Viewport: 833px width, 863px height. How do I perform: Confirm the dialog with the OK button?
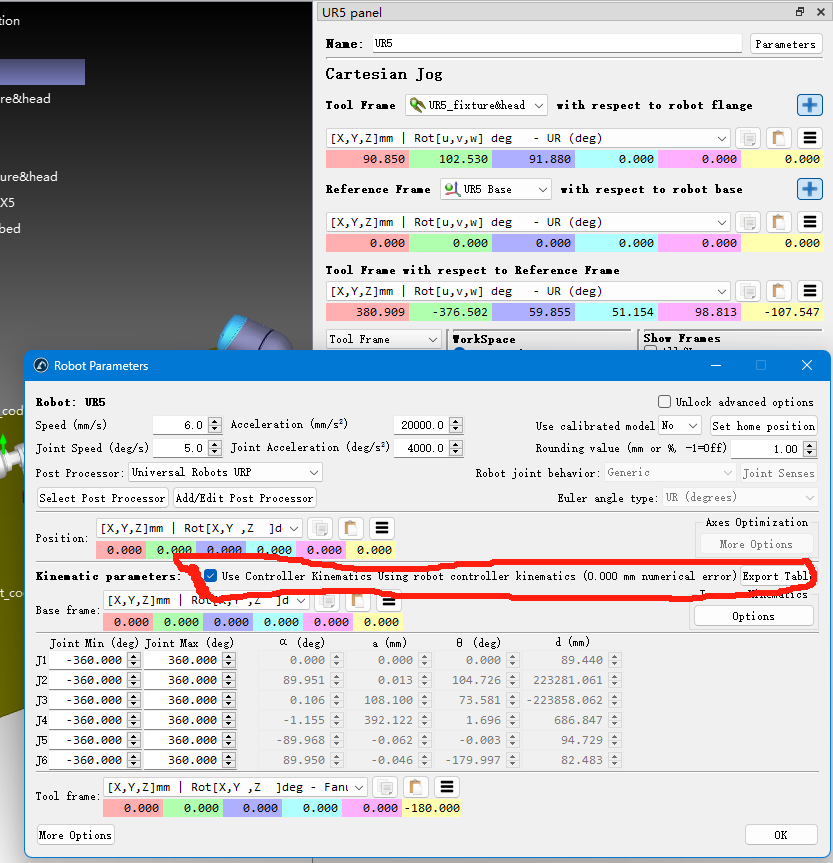(x=780, y=835)
